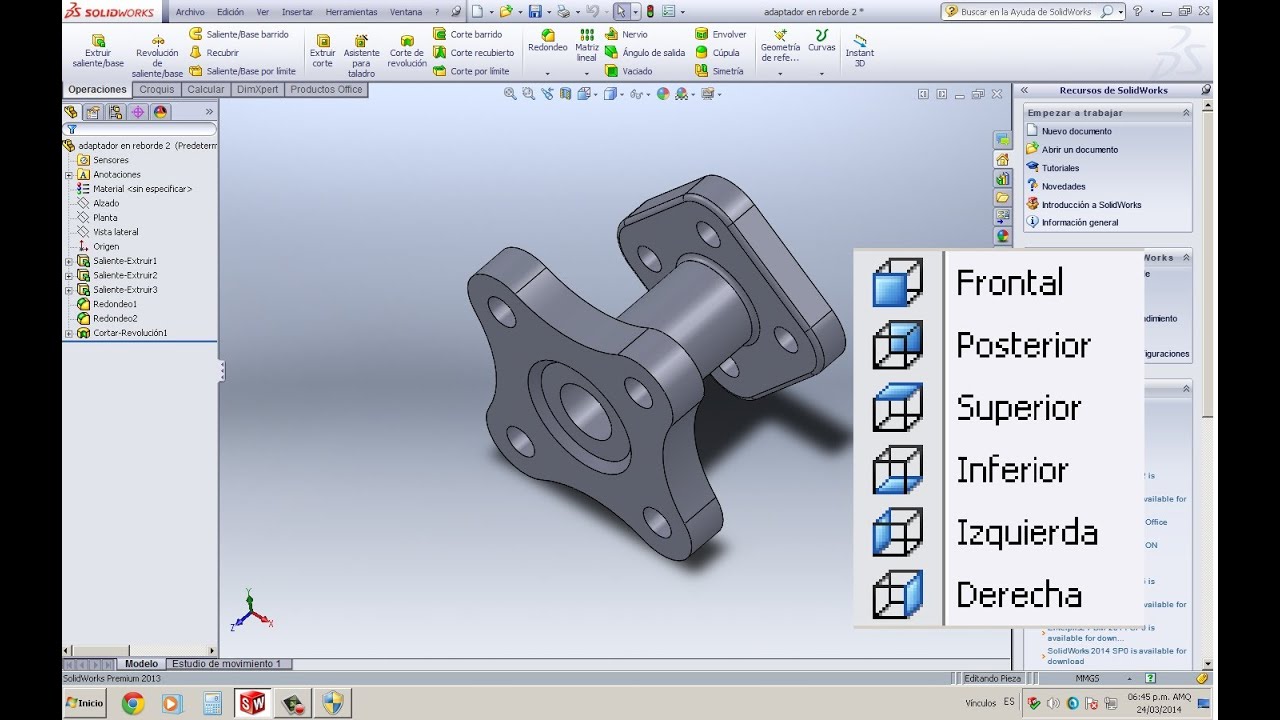Expand Anotaciones tree node

click(69, 174)
